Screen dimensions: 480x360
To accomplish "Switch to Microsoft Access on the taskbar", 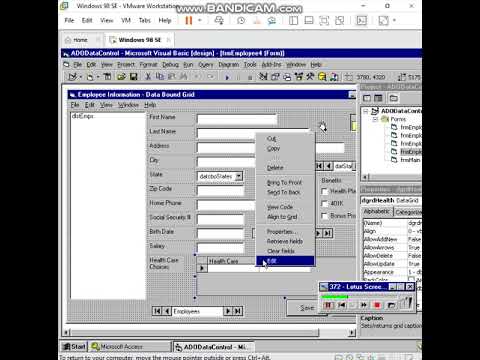I will point(131,347).
